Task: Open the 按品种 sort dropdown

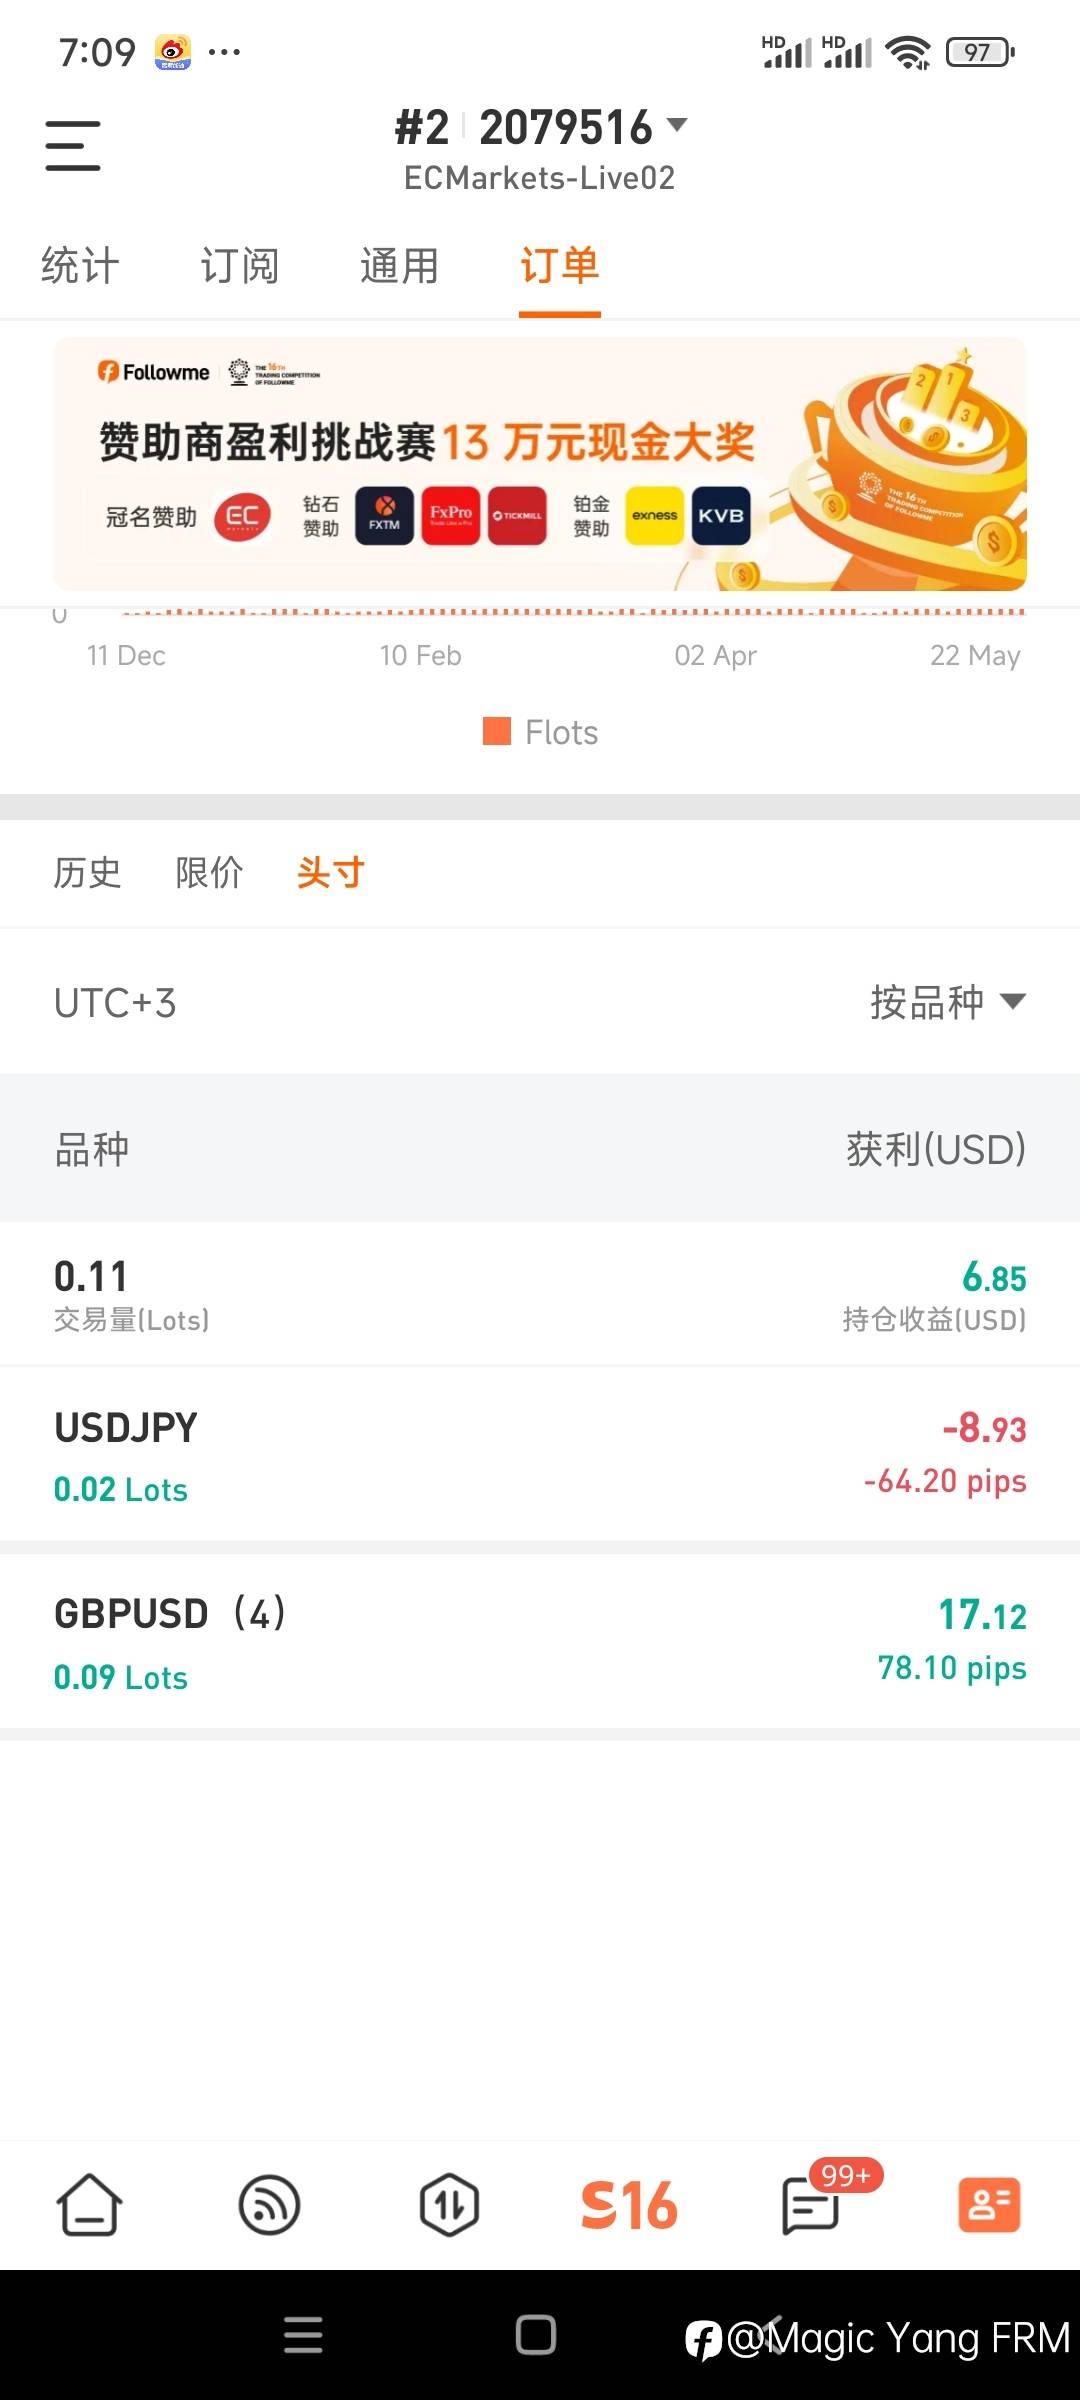Action: coord(946,1002)
